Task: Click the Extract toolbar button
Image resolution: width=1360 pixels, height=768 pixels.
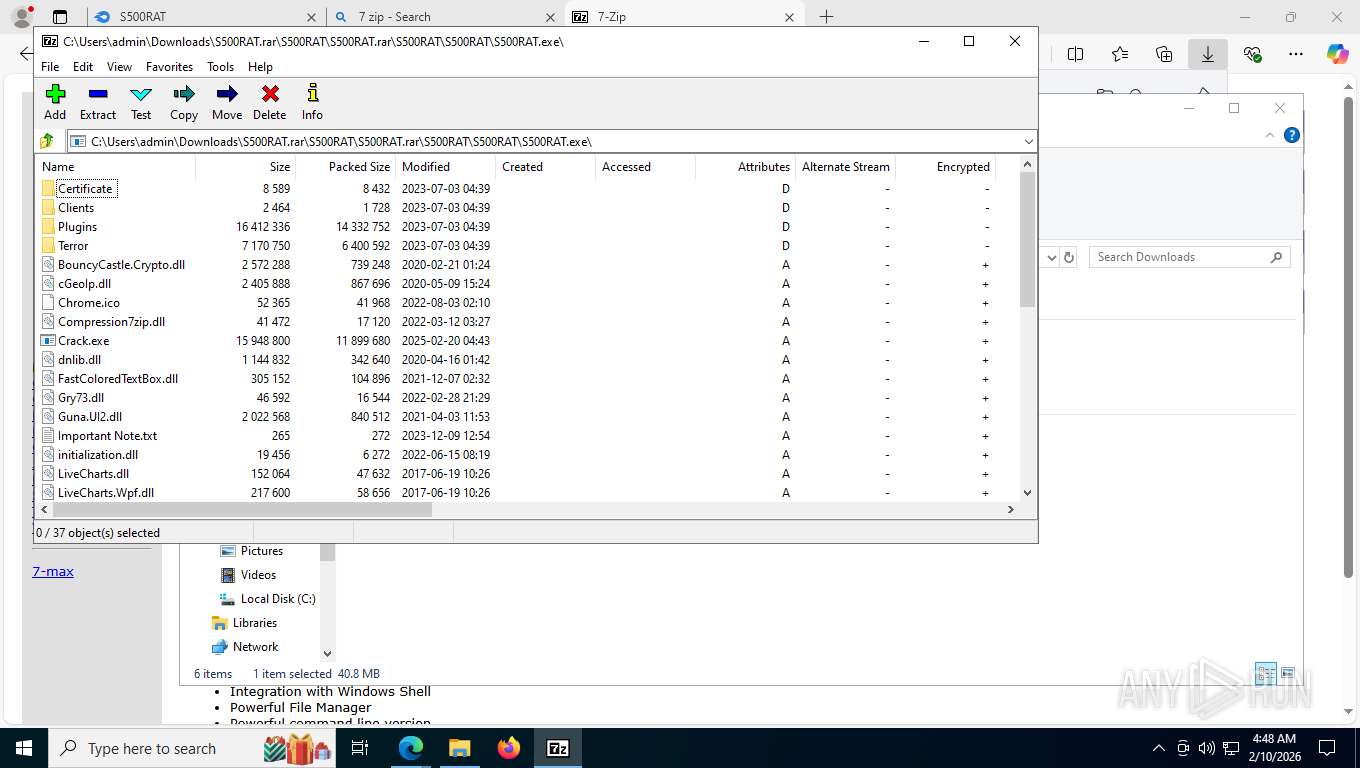Action: [x=98, y=102]
